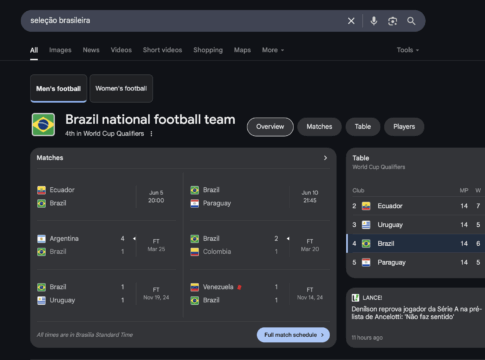Expand the Matches card with the chevron
This screenshot has width=485, height=360.
point(325,158)
